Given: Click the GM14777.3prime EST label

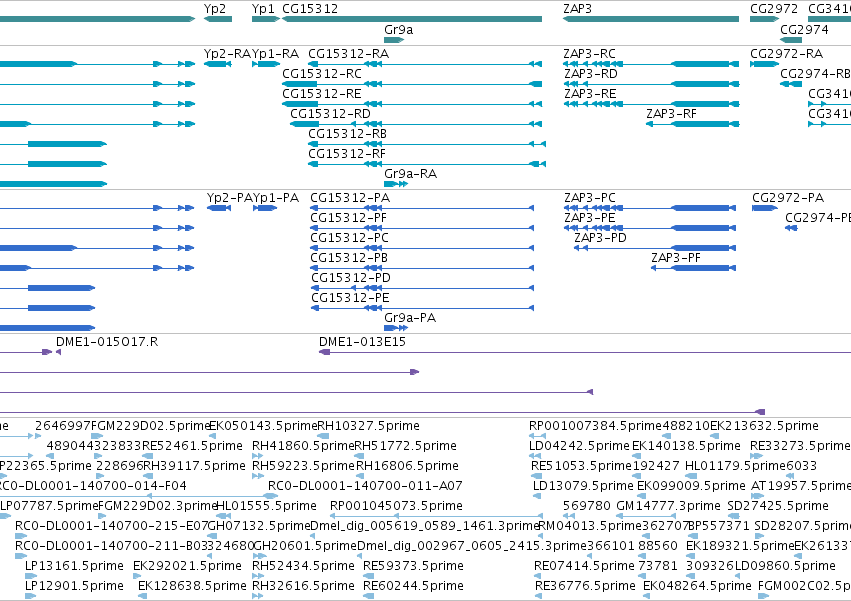Looking at the screenshot, I should click(668, 506).
